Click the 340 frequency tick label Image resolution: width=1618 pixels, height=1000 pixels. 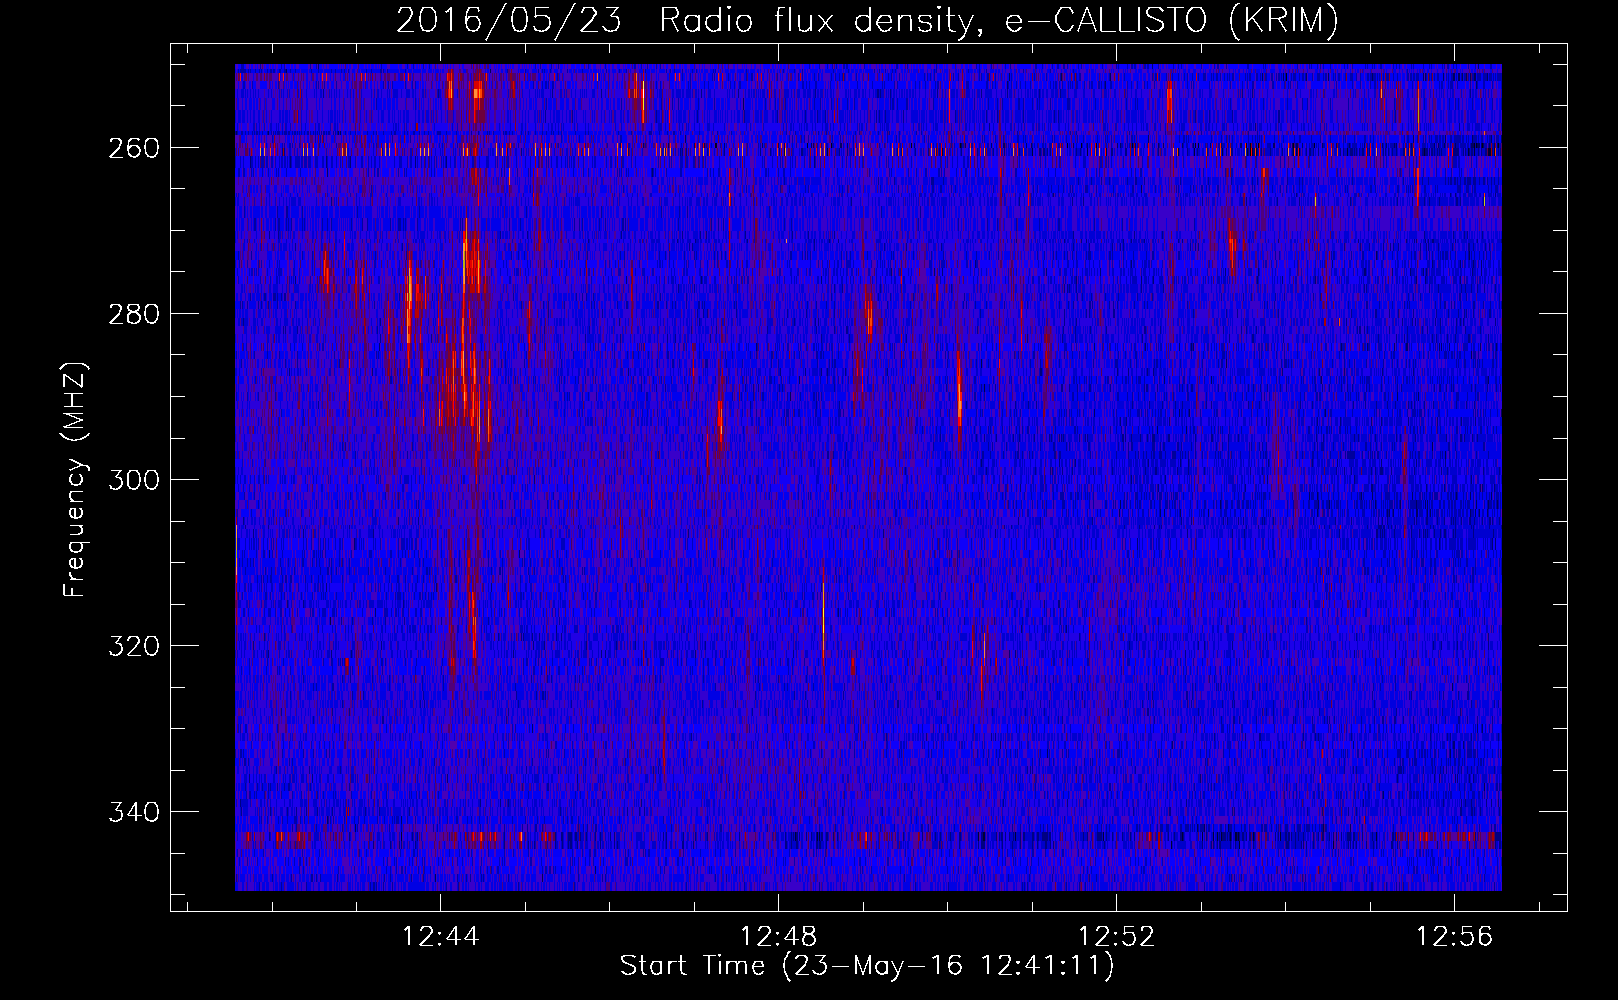tap(134, 812)
